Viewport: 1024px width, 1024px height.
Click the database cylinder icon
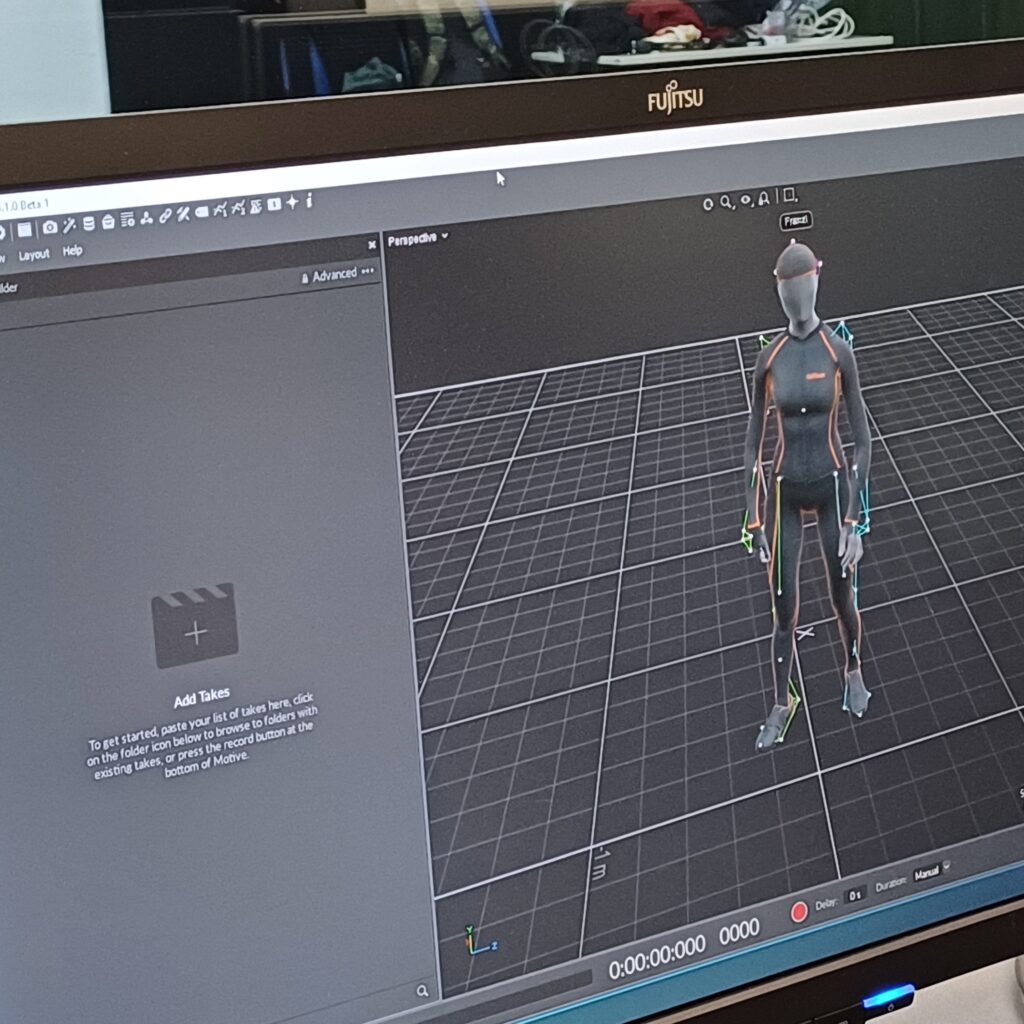point(89,223)
